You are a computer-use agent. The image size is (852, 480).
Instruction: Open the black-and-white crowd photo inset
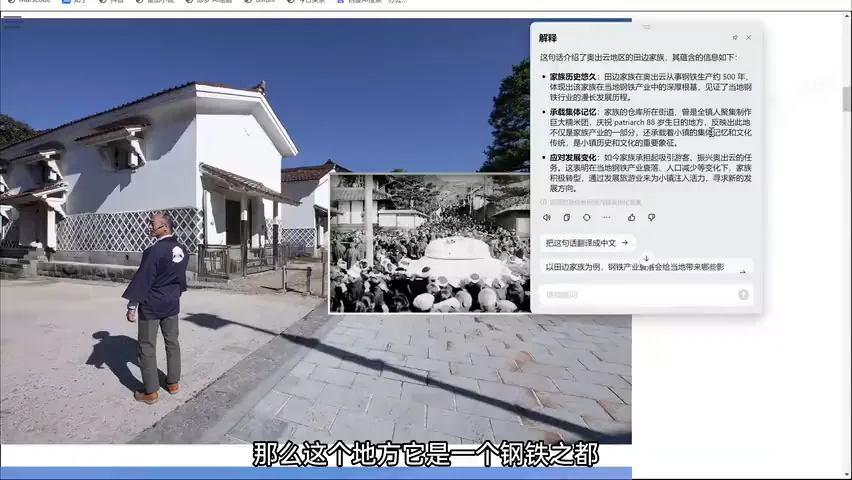[x=430, y=243]
